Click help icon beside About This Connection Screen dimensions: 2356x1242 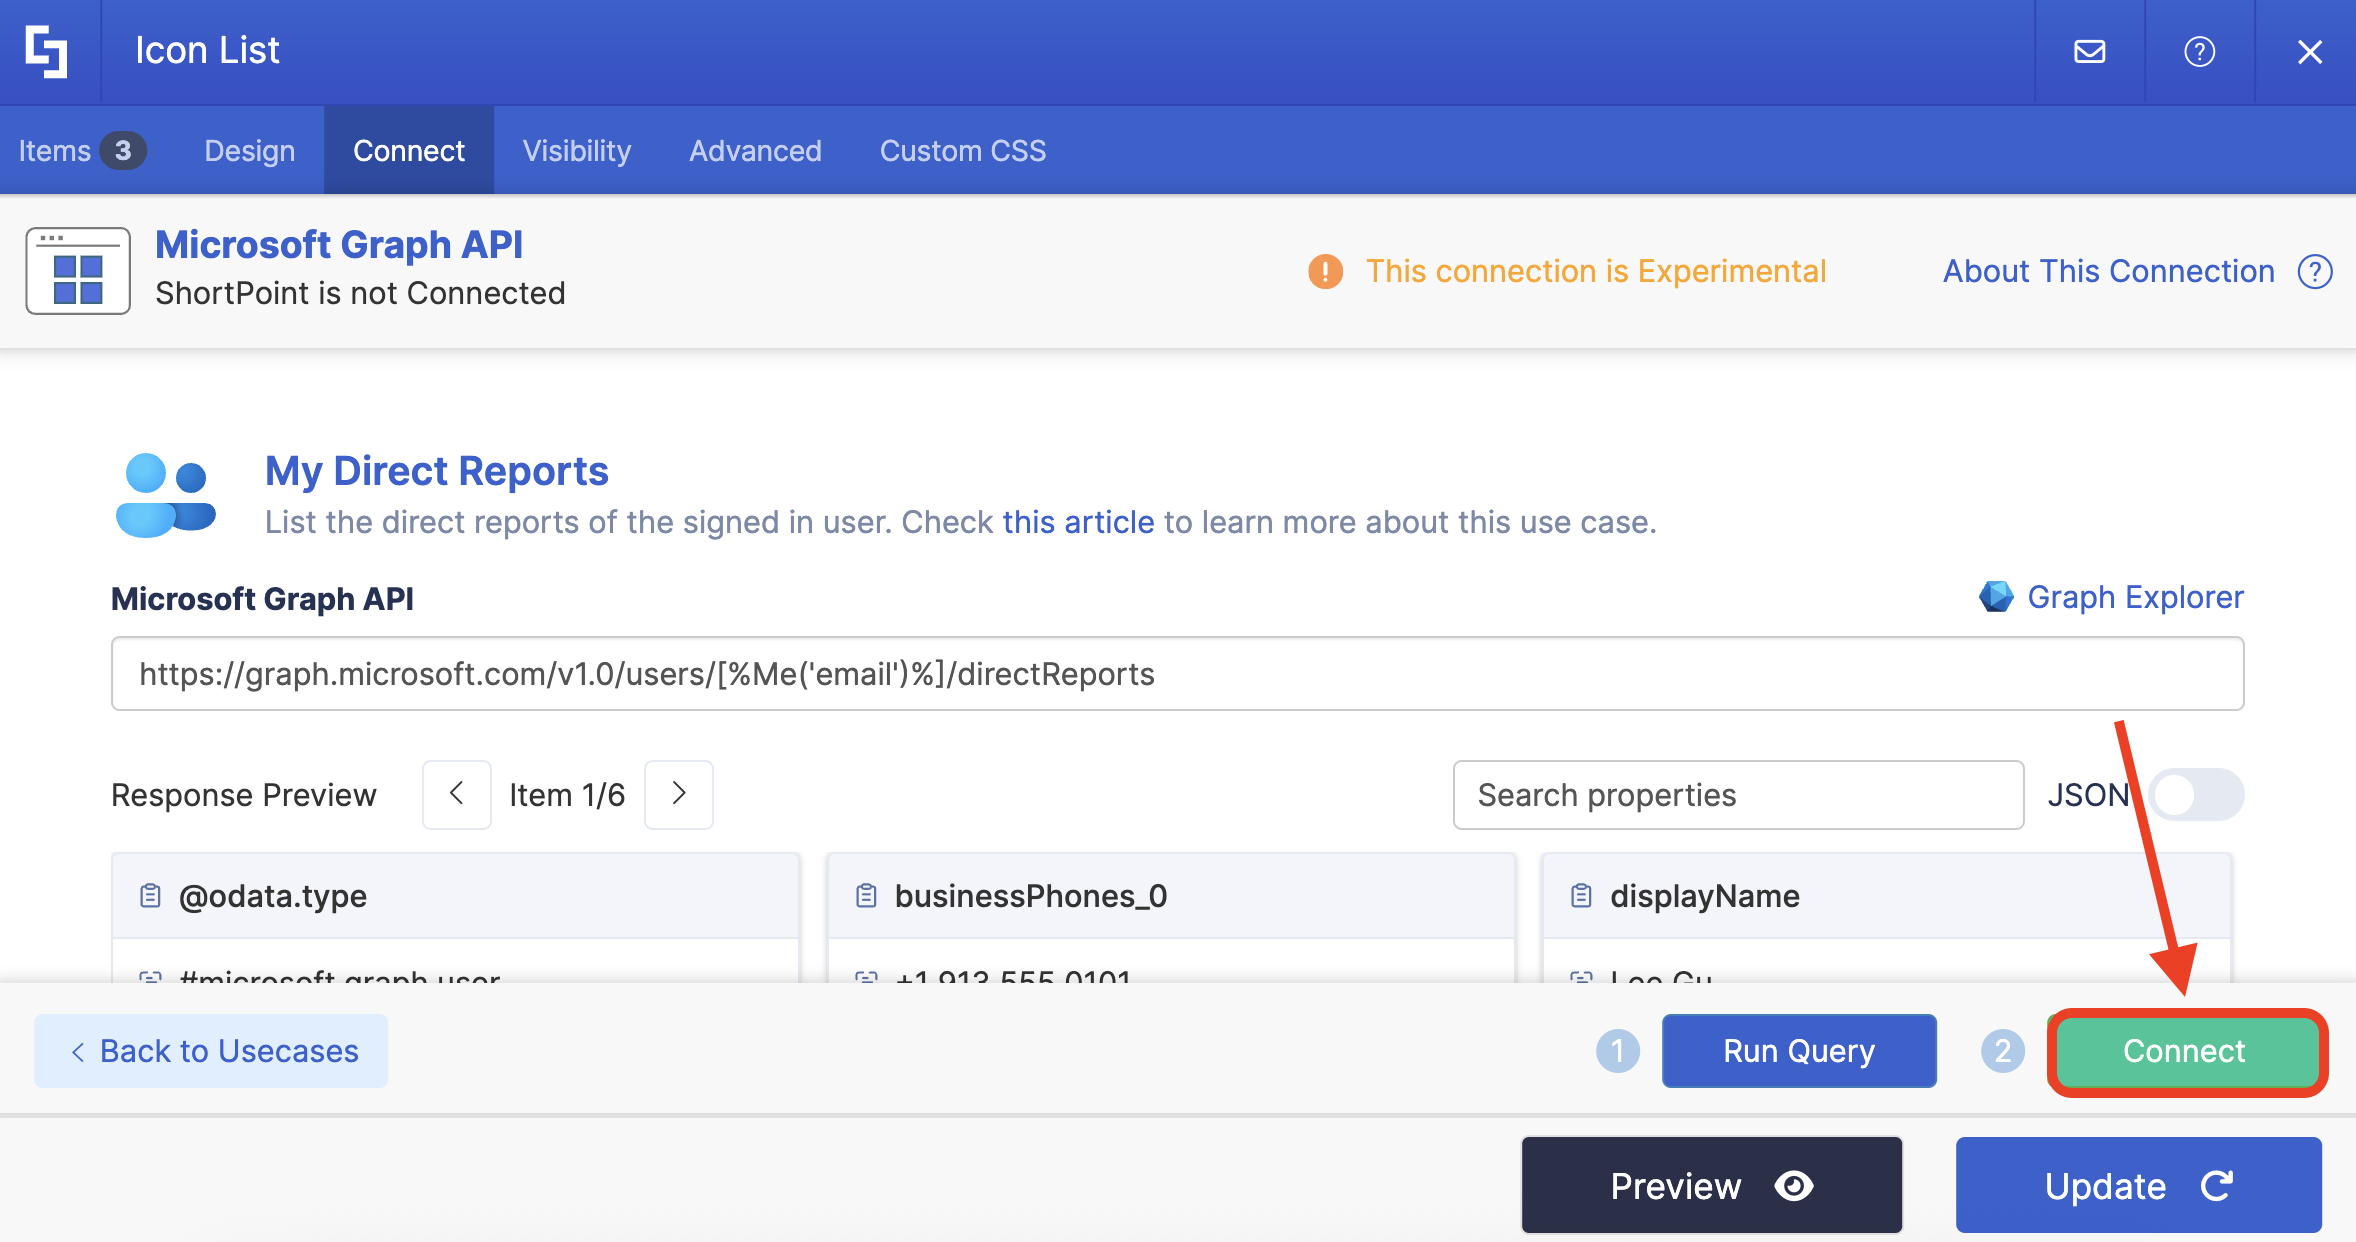pos(2314,271)
